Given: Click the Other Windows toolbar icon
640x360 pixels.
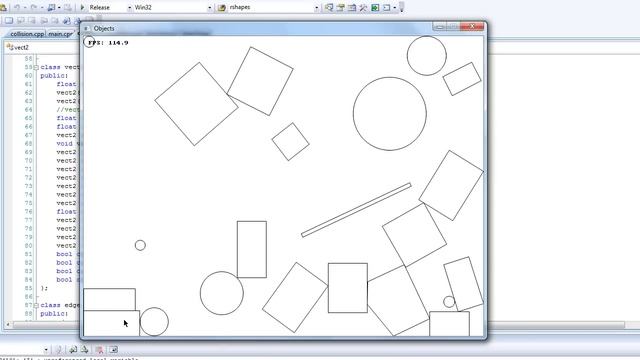Looking at the screenshot, I should (x=387, y=7).
